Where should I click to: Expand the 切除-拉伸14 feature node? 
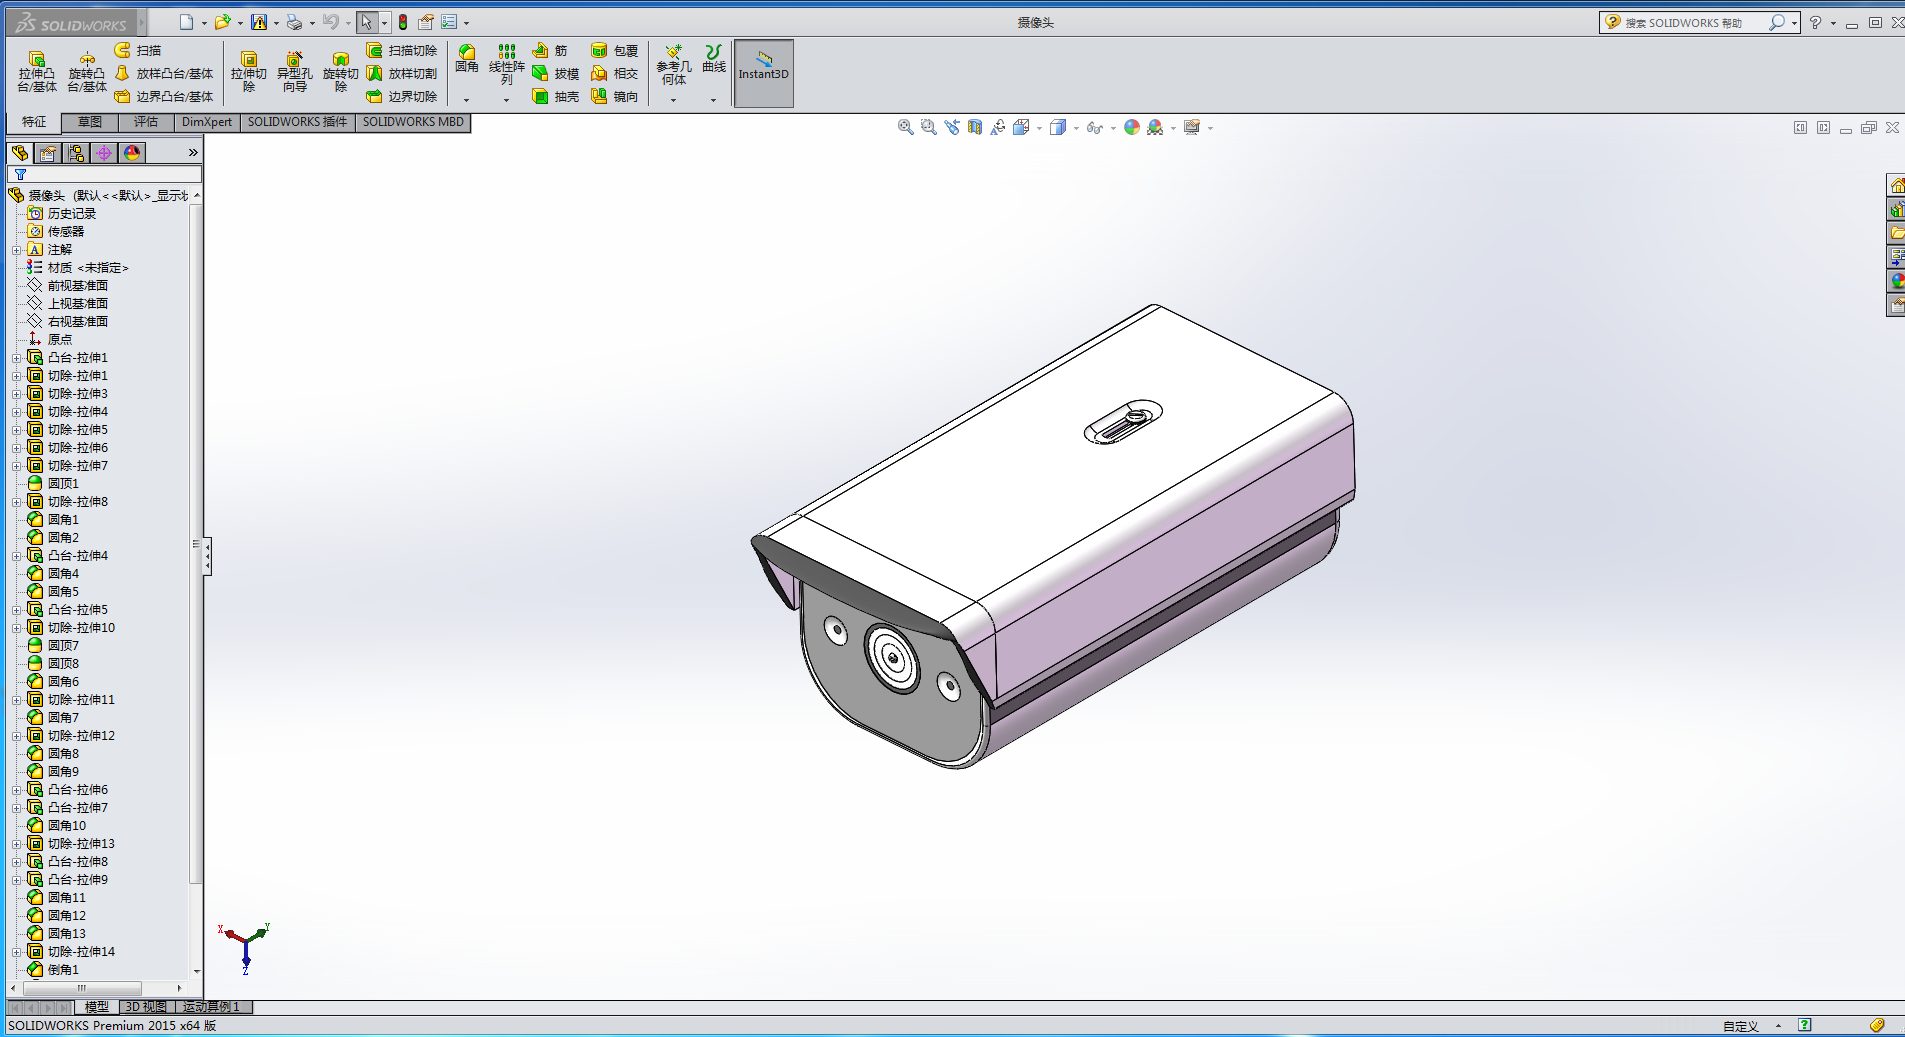[x=16, y=952]
